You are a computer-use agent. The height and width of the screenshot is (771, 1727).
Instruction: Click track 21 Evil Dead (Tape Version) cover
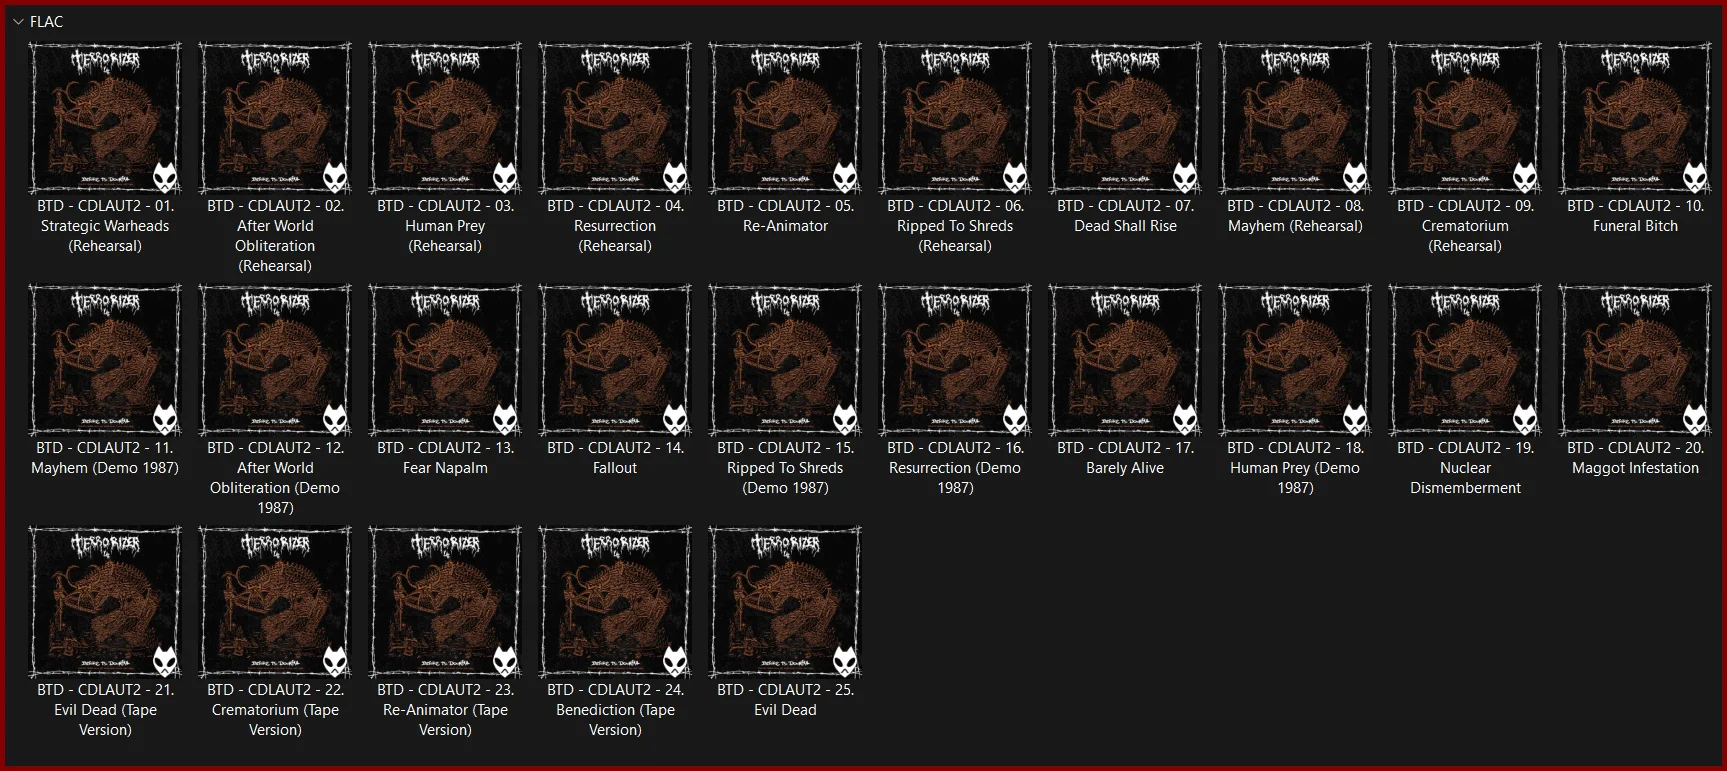pyautogui.click(x=105, y=602)
